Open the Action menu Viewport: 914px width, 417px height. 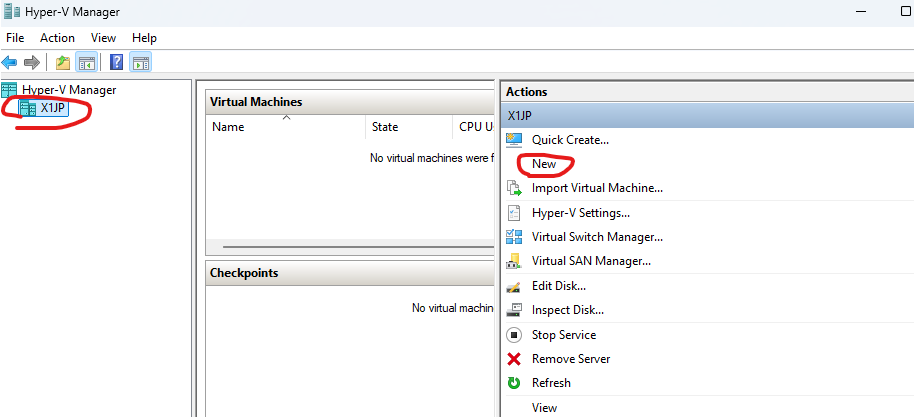(57, 38)
